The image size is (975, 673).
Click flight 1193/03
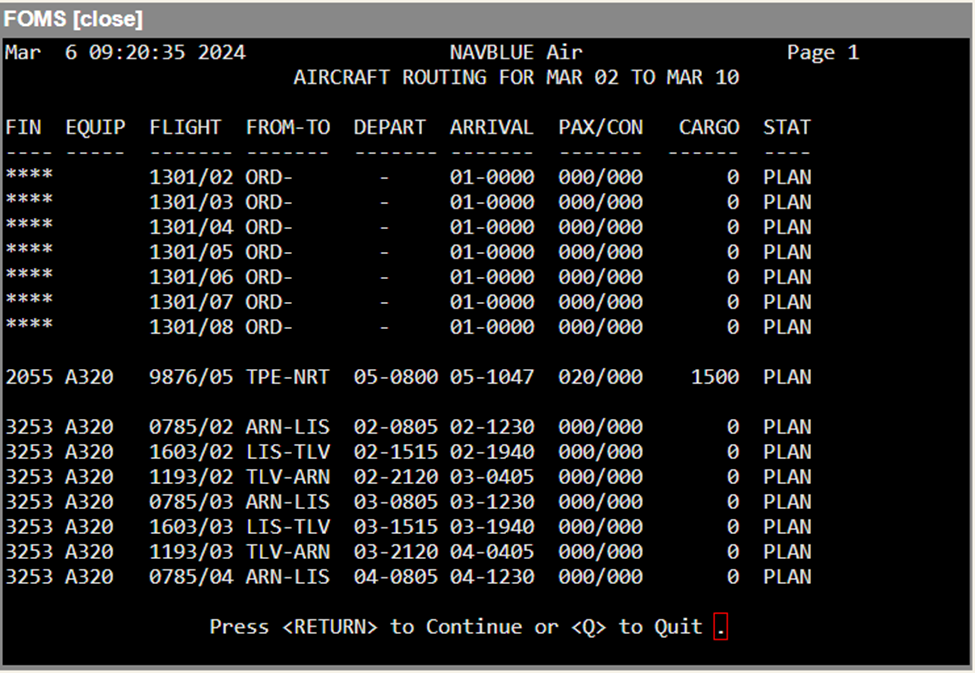191,551
